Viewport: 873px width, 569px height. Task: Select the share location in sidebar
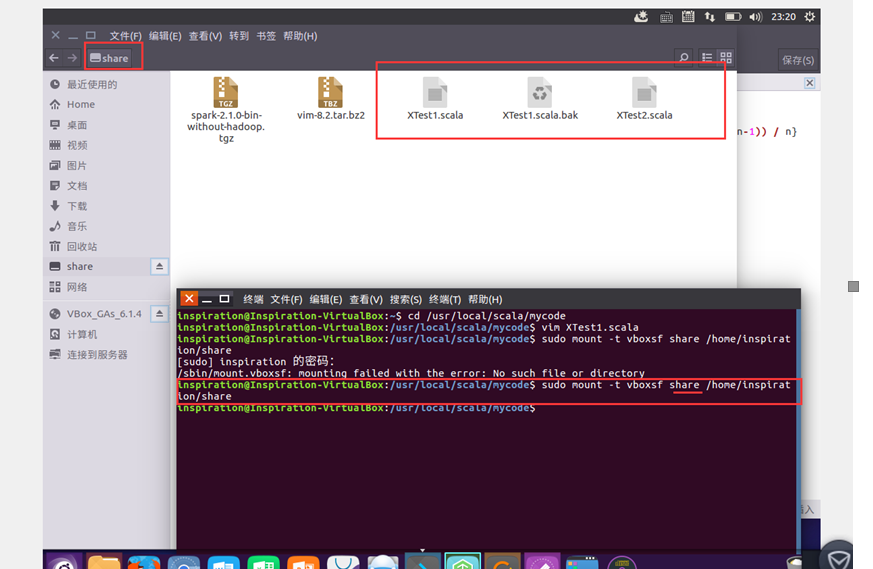pyautogui.click(x=97, y=267)
